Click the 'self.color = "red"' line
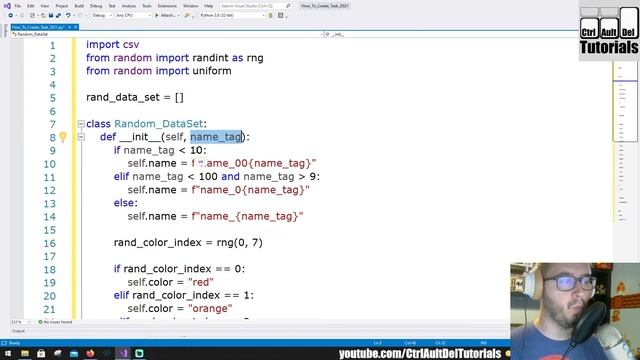640x360 pixels. point(171,282)
